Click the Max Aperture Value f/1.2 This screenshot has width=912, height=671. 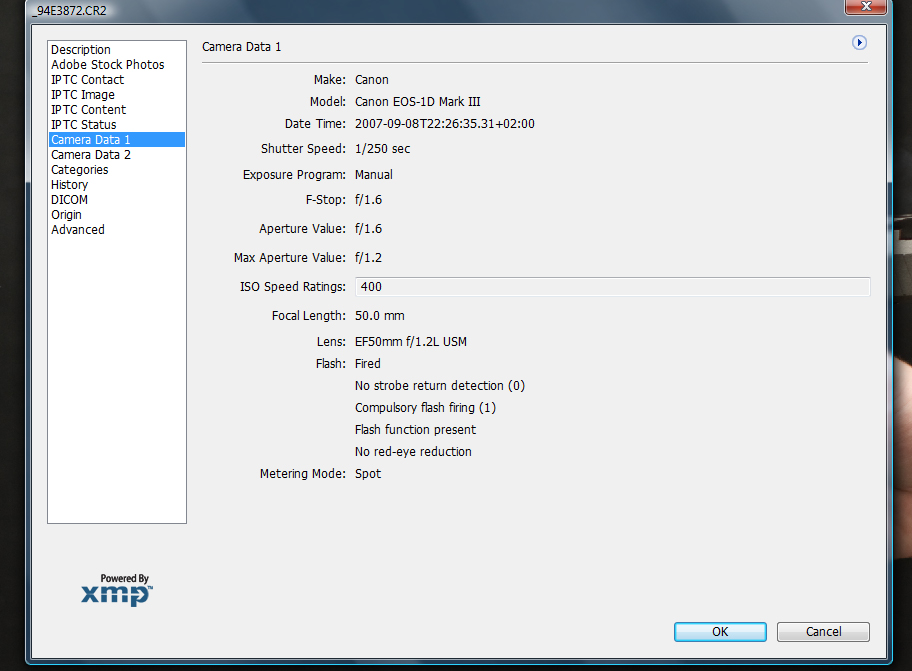pos(369,258)
